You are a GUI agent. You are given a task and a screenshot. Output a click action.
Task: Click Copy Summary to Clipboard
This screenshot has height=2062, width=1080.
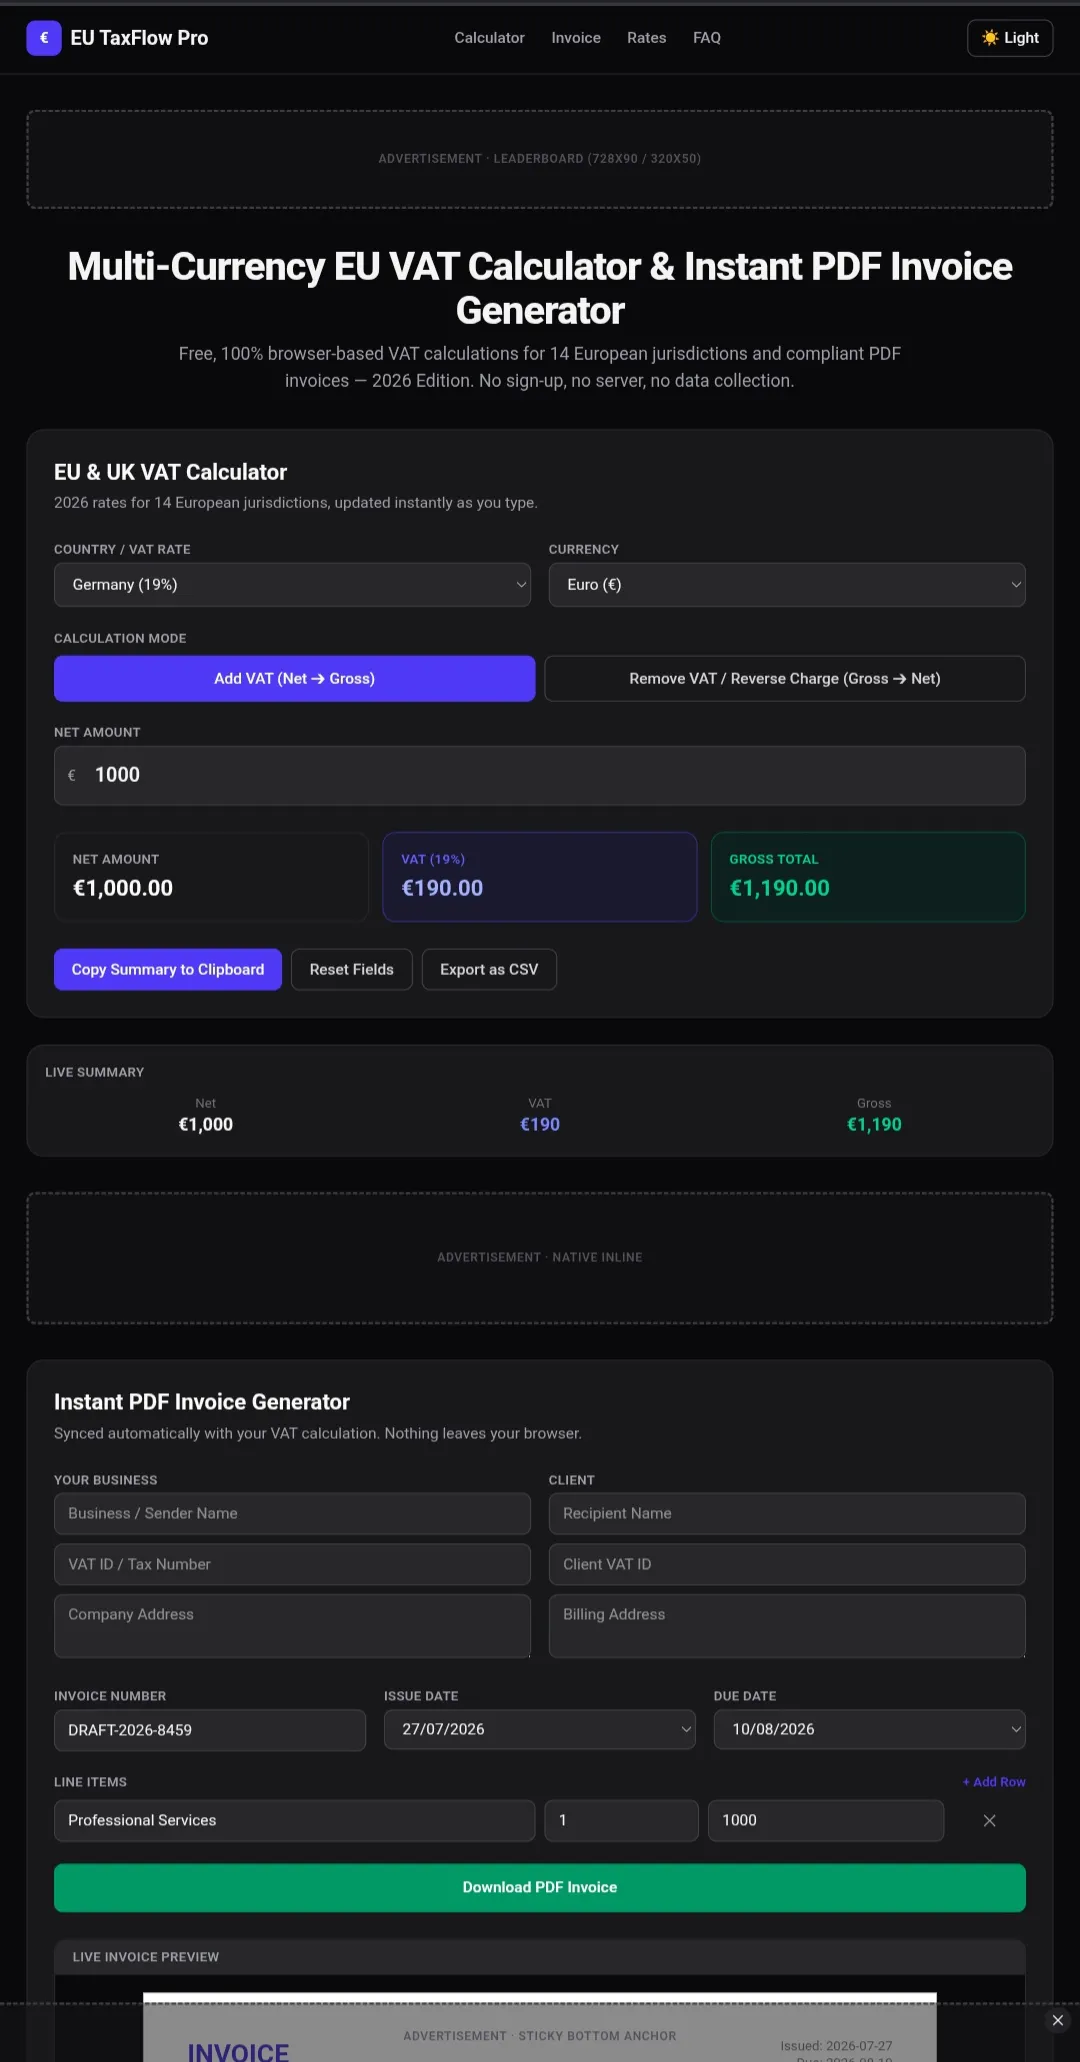point(168,969)
